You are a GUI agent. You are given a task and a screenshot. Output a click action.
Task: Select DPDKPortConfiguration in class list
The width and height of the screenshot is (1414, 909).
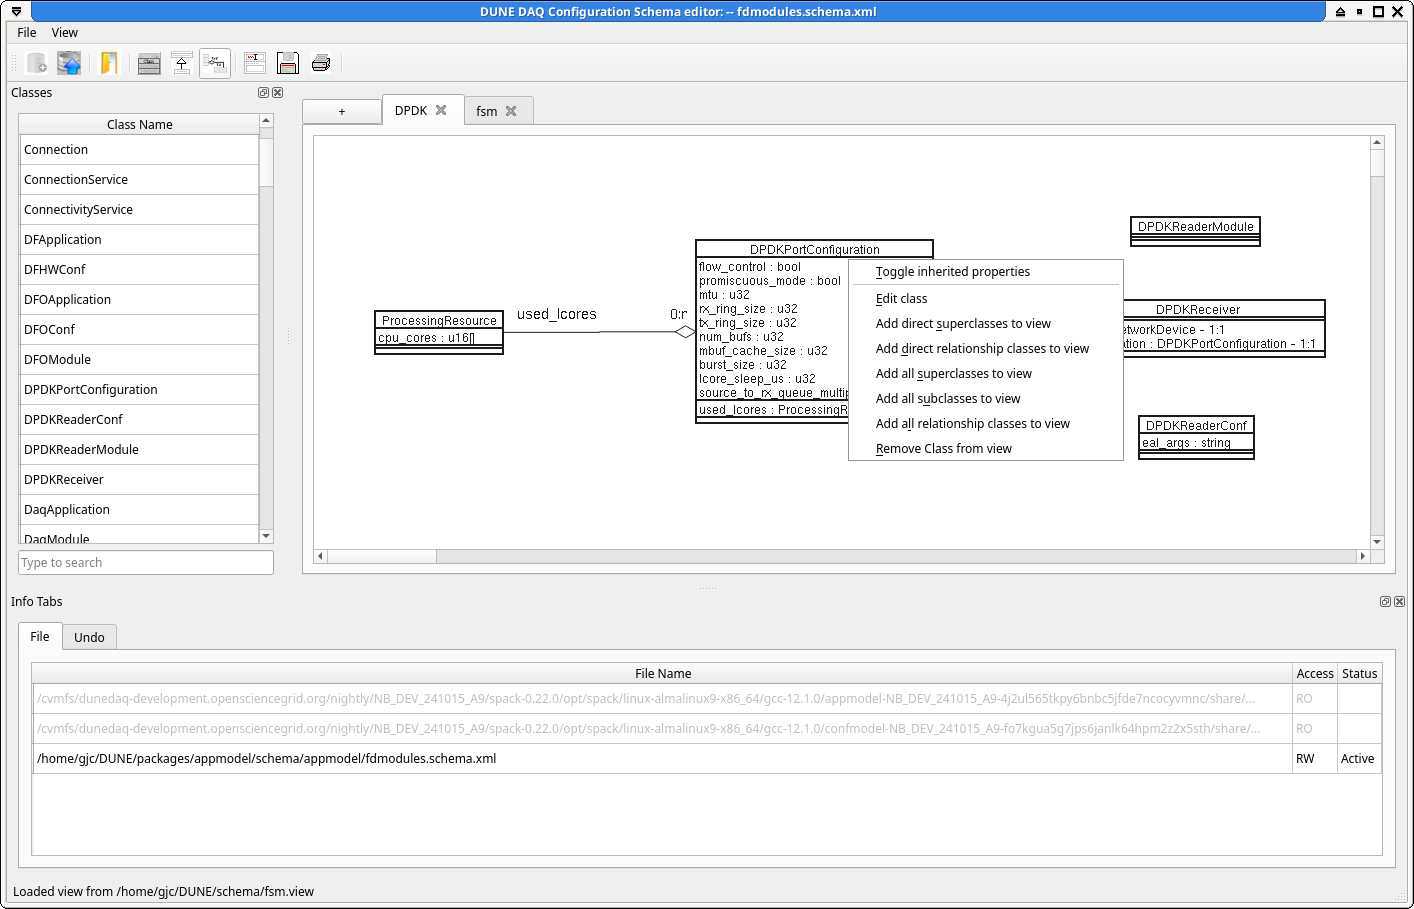tap(139, 390)
